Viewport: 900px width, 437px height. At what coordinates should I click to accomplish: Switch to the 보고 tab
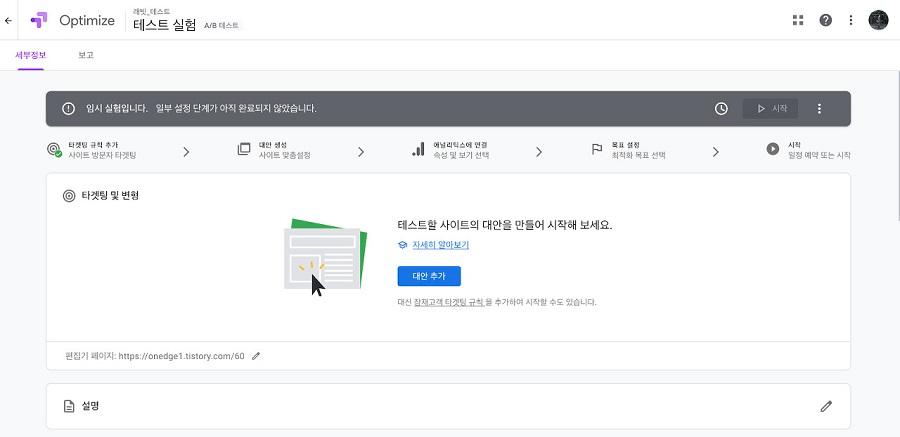[86, 55]
